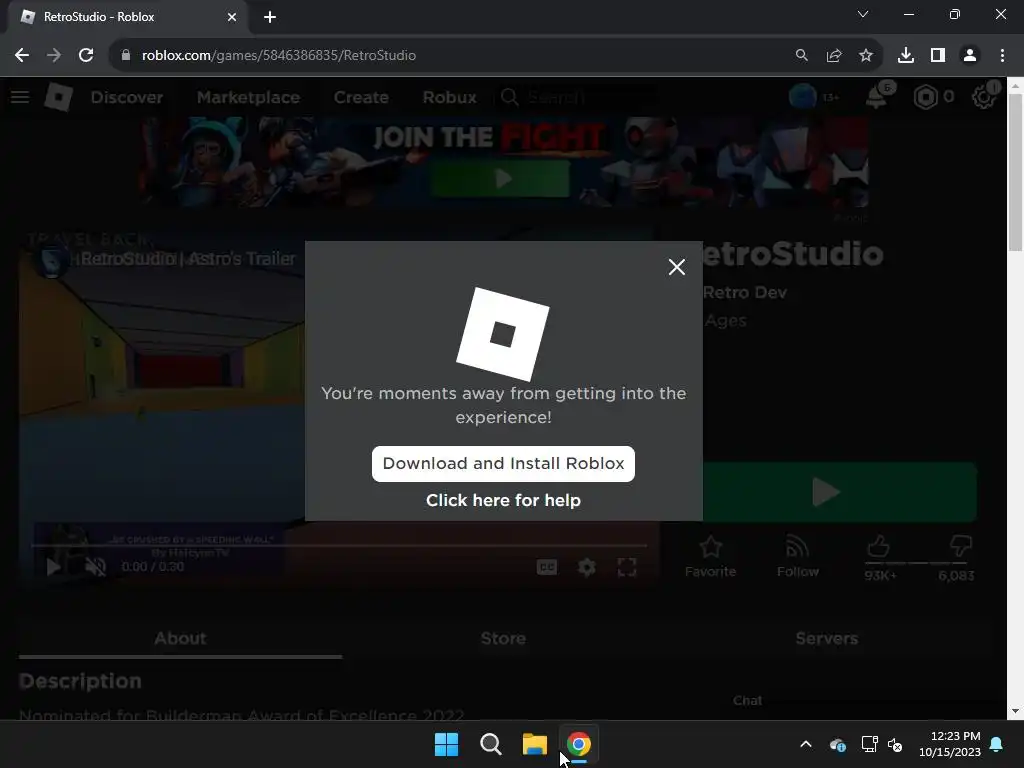Click the Roblox search field

(578, 97)
